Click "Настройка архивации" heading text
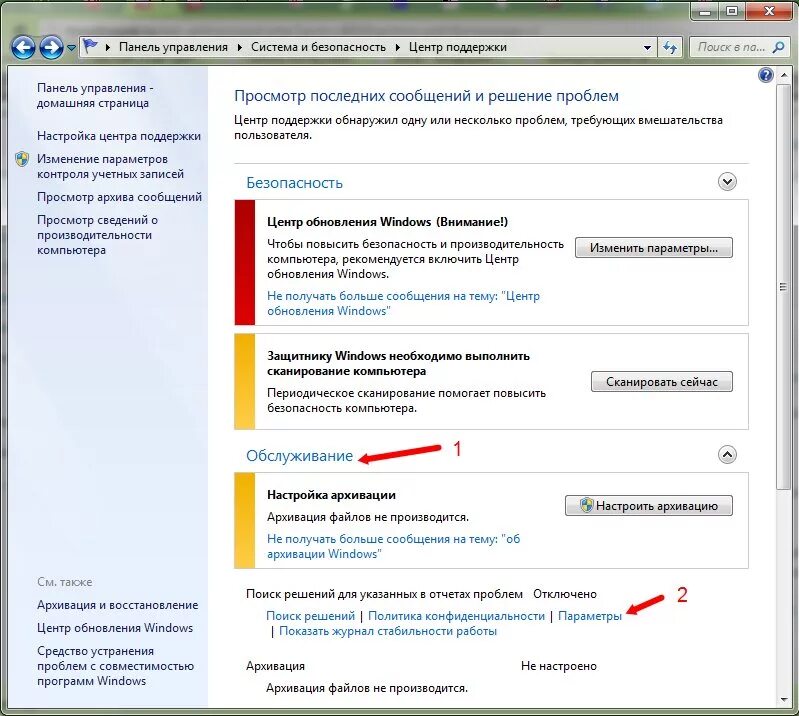Image resolution: width=799 pixels, height=716 pixels. pos(331,495)
